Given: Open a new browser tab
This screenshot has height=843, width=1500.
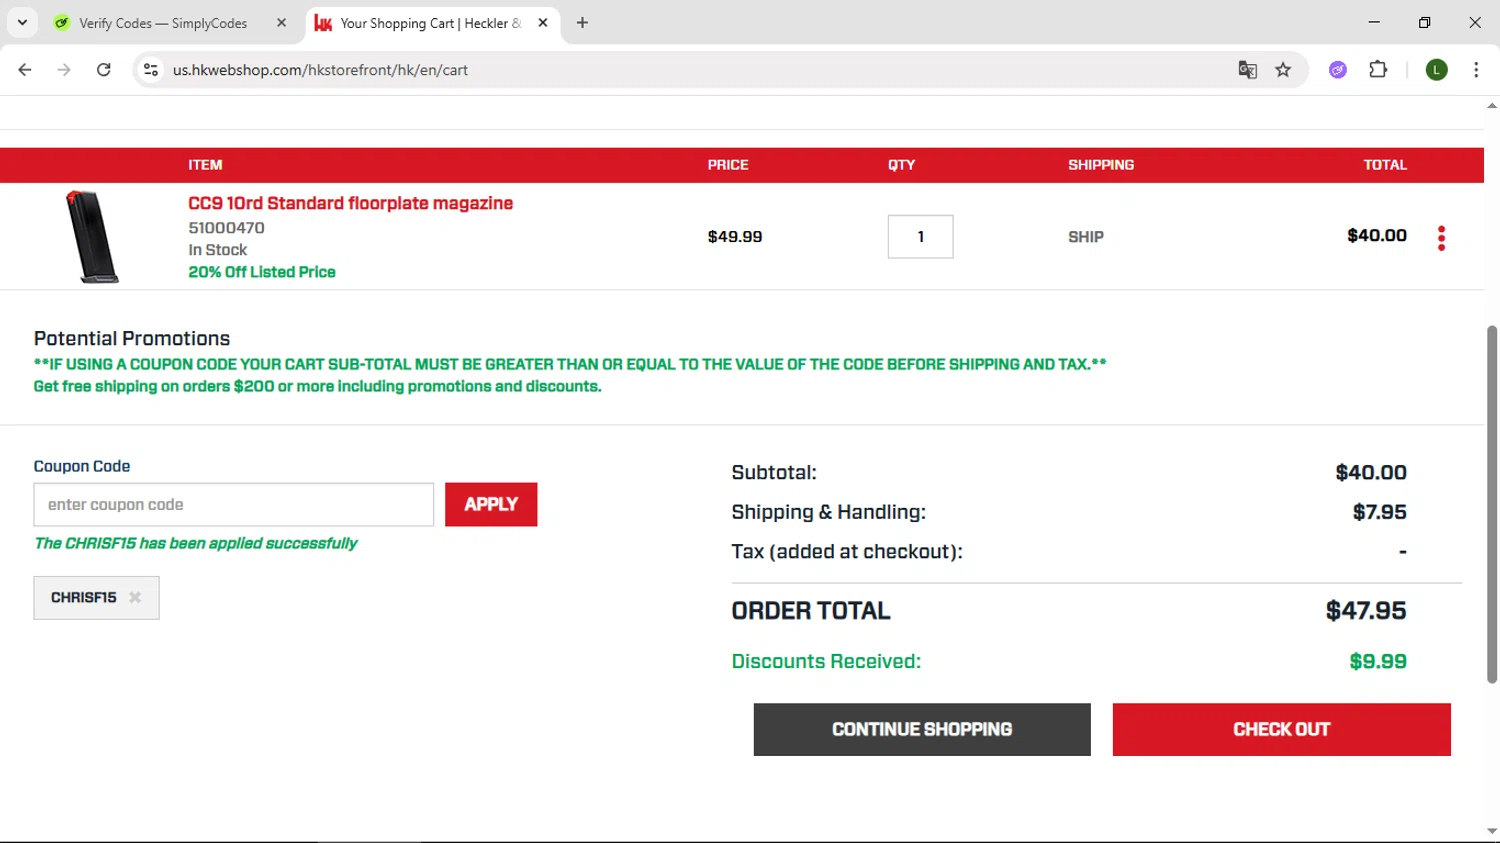Looking at the screenshot, I should point(582,22).
